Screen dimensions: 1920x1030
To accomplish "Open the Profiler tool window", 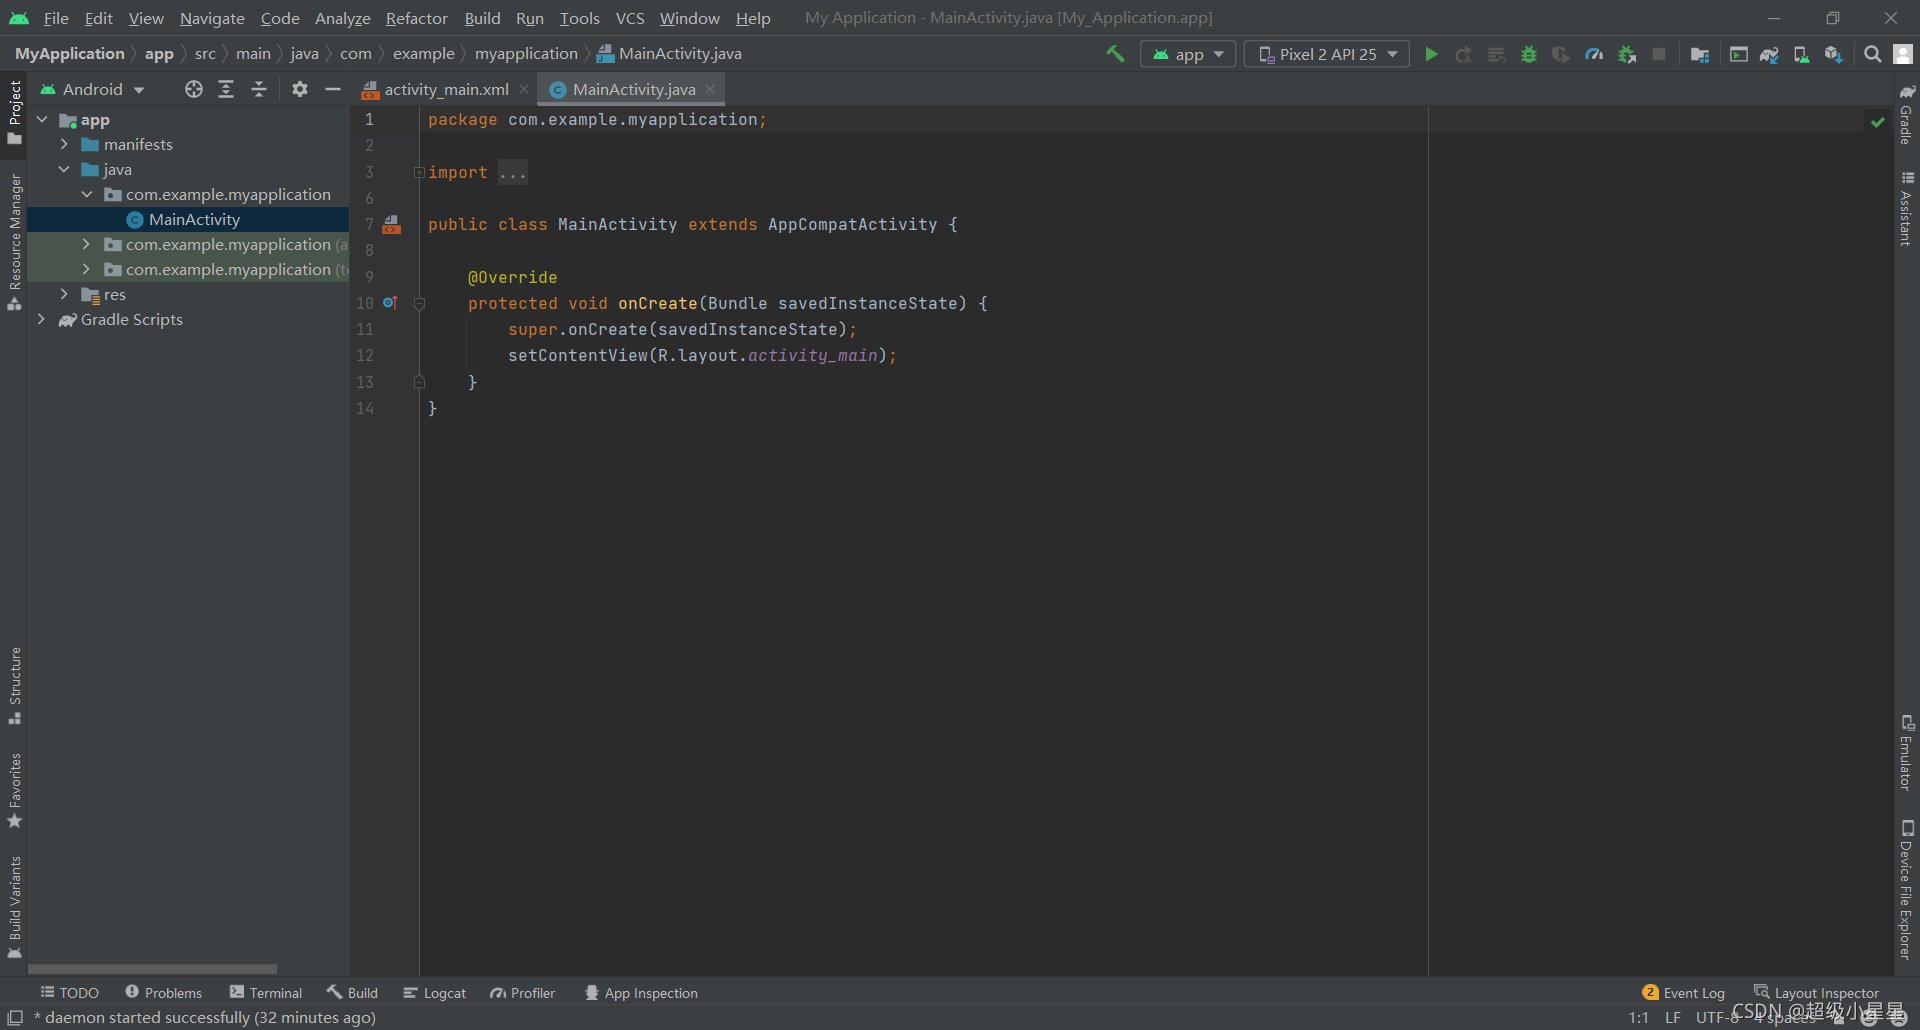I will click(523, 993).
